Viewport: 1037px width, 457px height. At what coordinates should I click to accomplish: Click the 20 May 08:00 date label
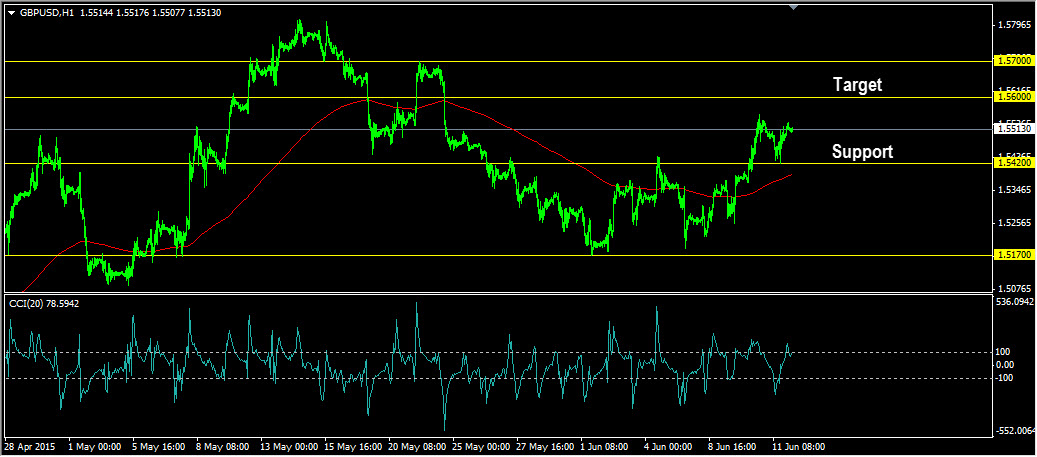(417, 446)
